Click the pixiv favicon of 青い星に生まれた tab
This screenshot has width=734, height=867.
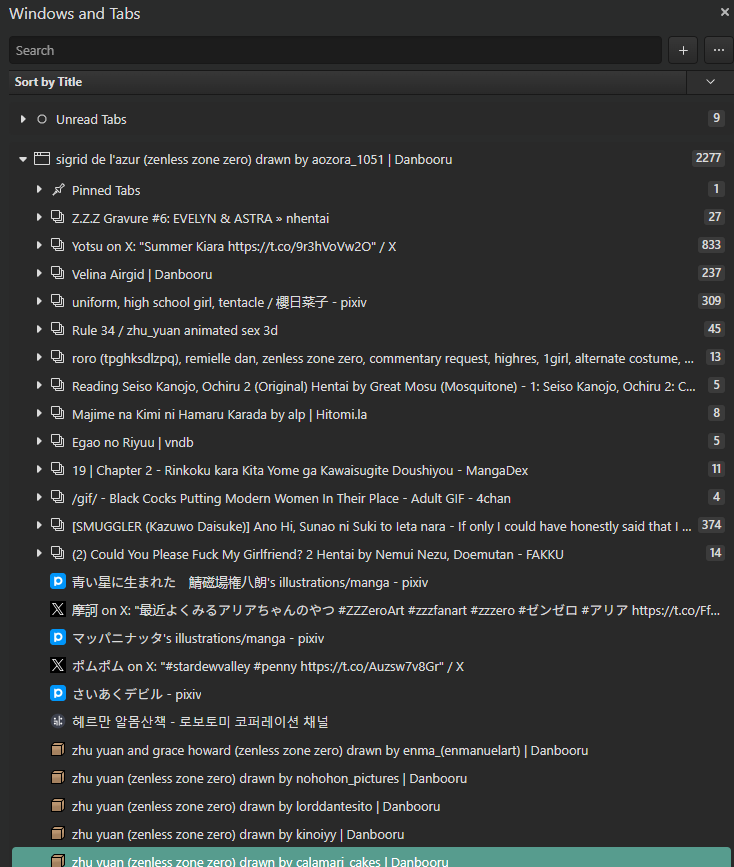[58, 581]
